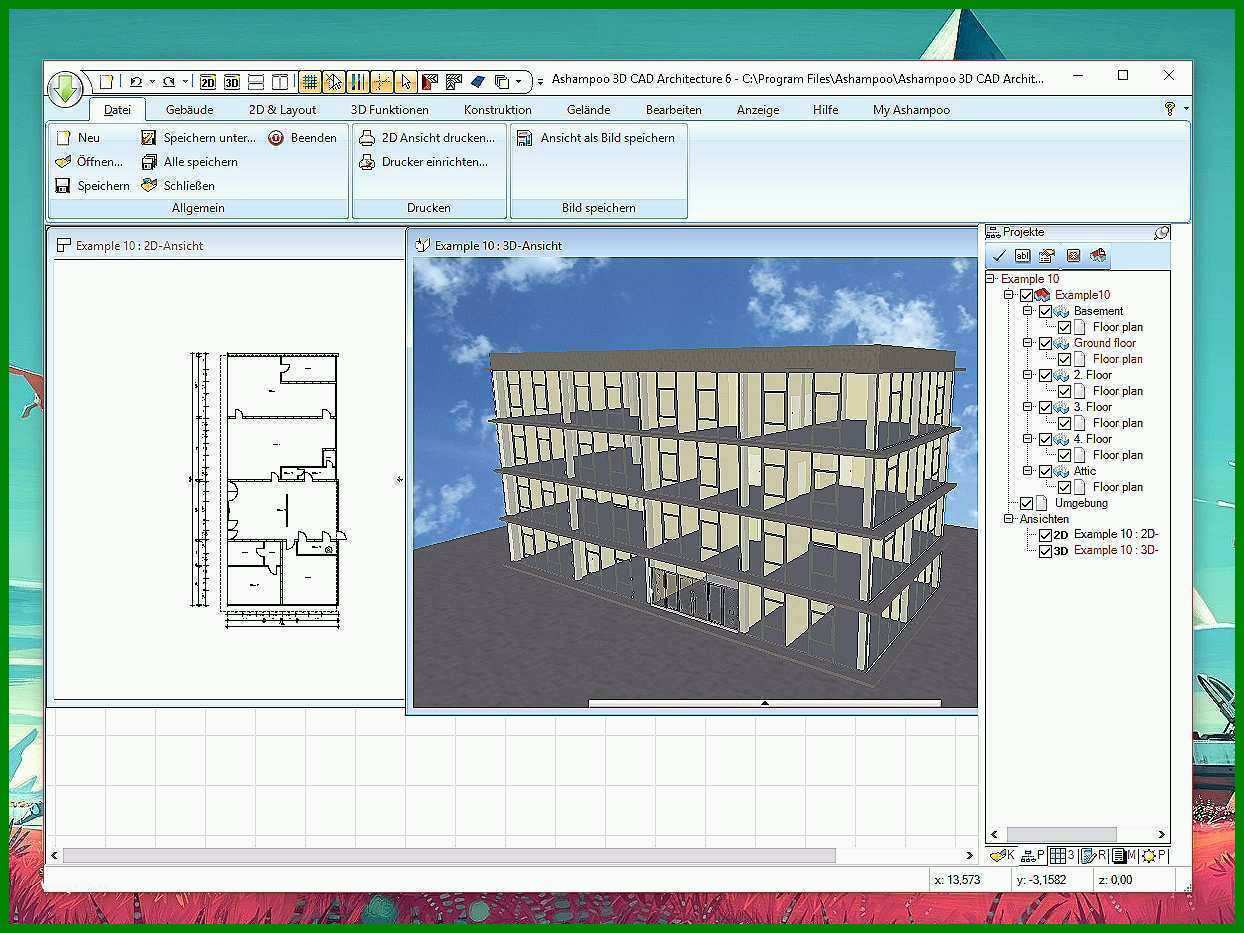Collapse the 2. Floor tree node
Screen dimensions: 1244x933
tap(1027, 375)
